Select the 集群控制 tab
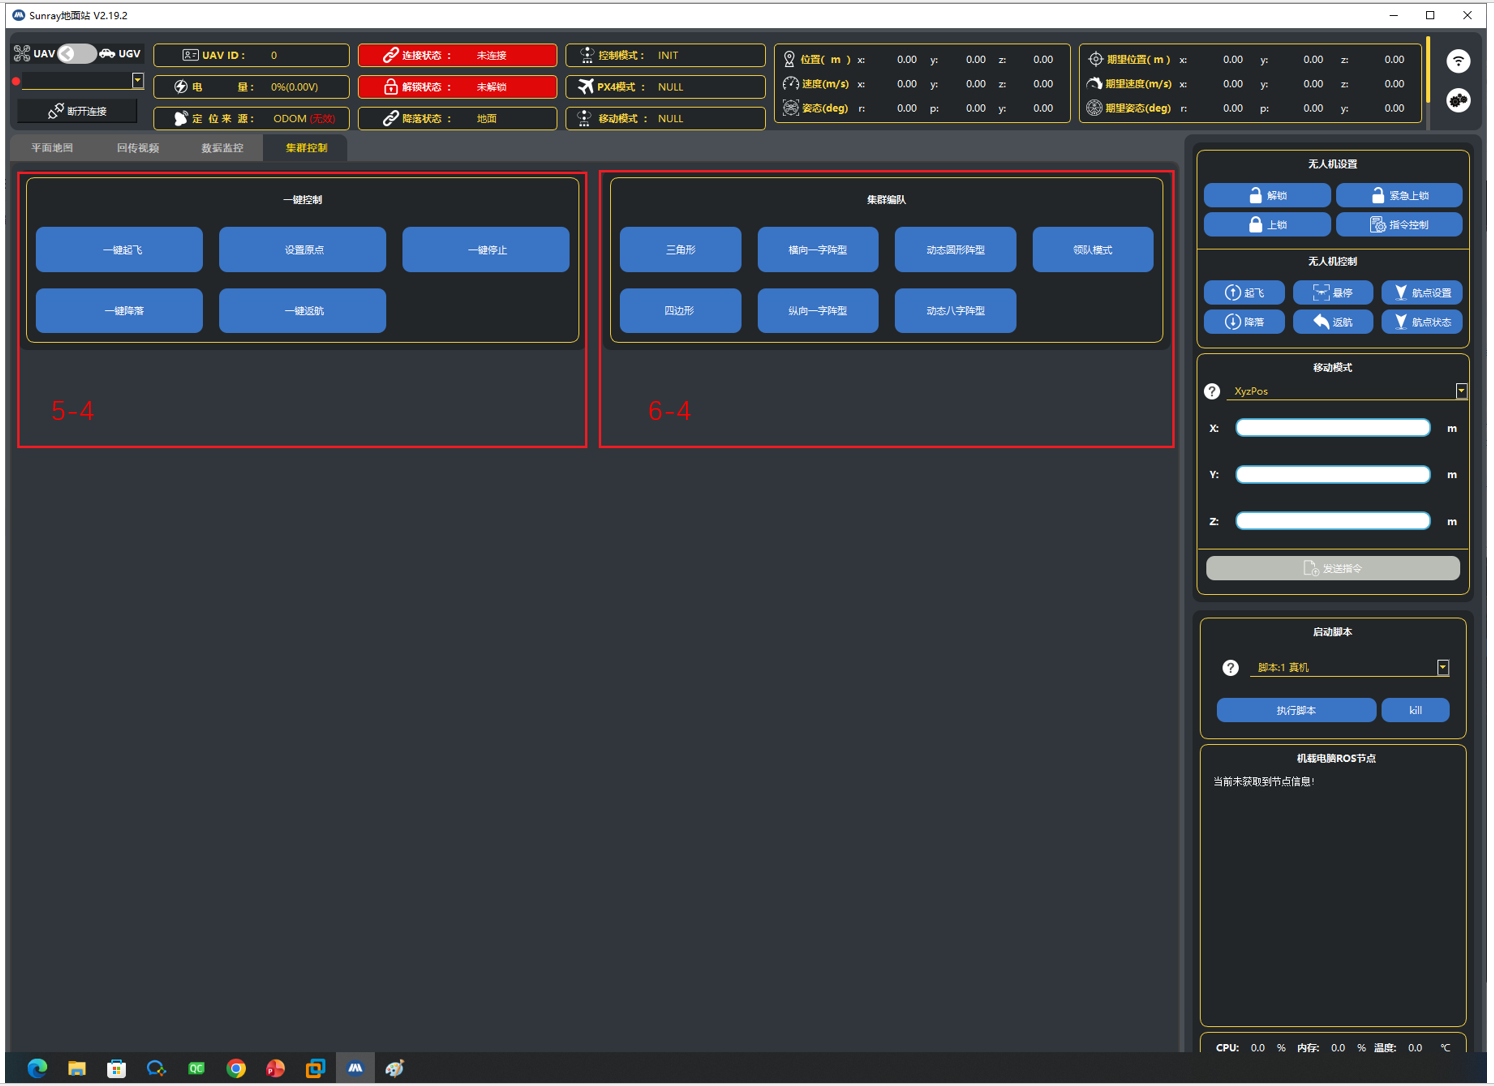 (306, 148)
